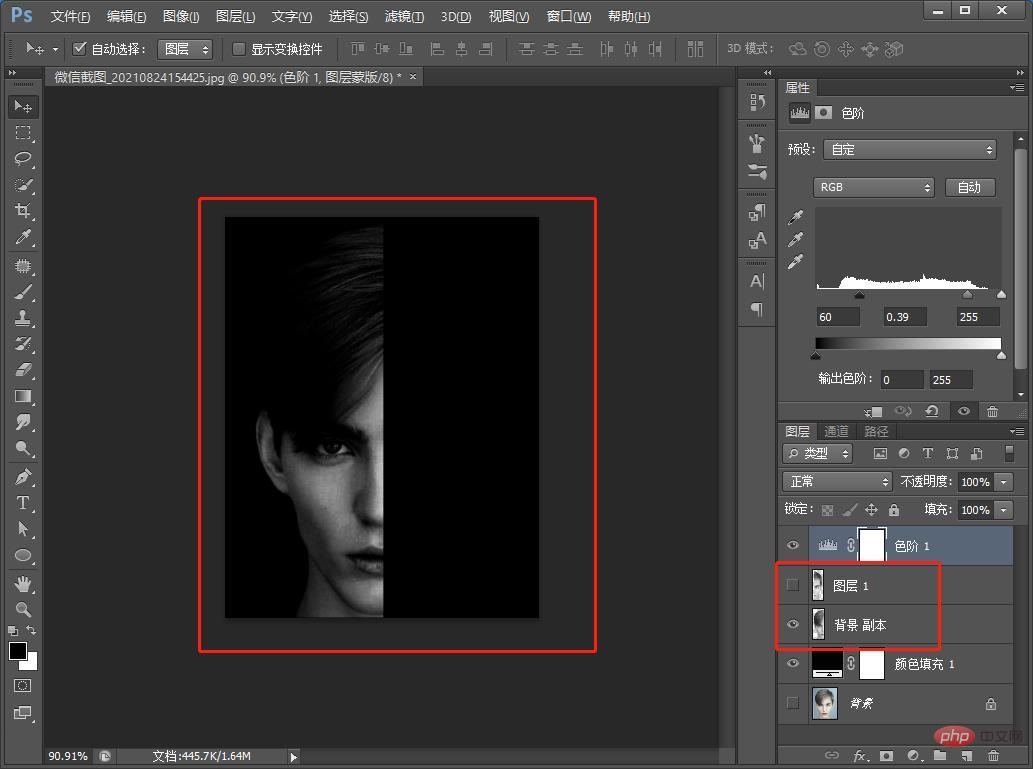Open the 类型 layer filter dropdown
The image size is (1033, 769).
point(818,453)
